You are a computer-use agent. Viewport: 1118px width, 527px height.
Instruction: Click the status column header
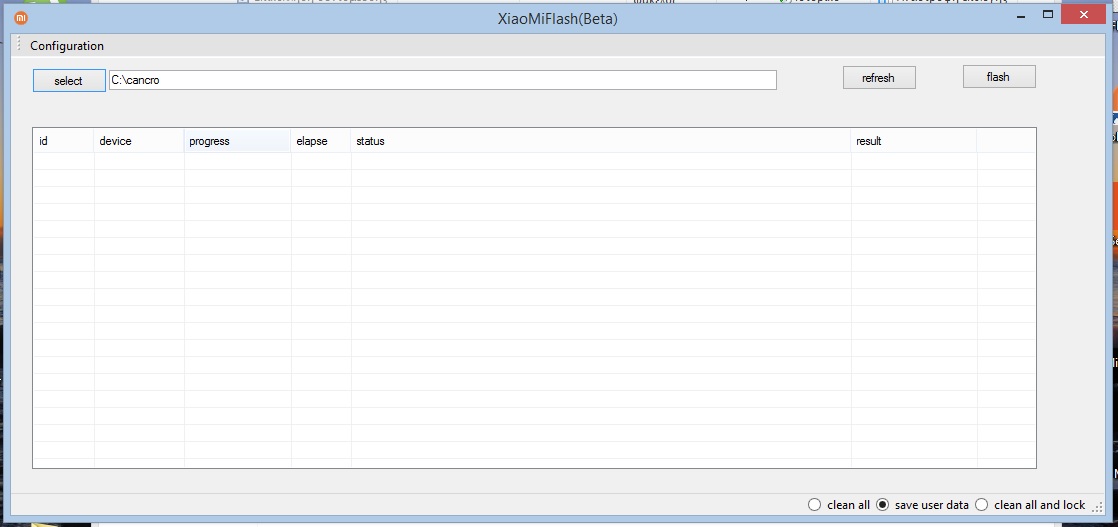coord(600,141)
